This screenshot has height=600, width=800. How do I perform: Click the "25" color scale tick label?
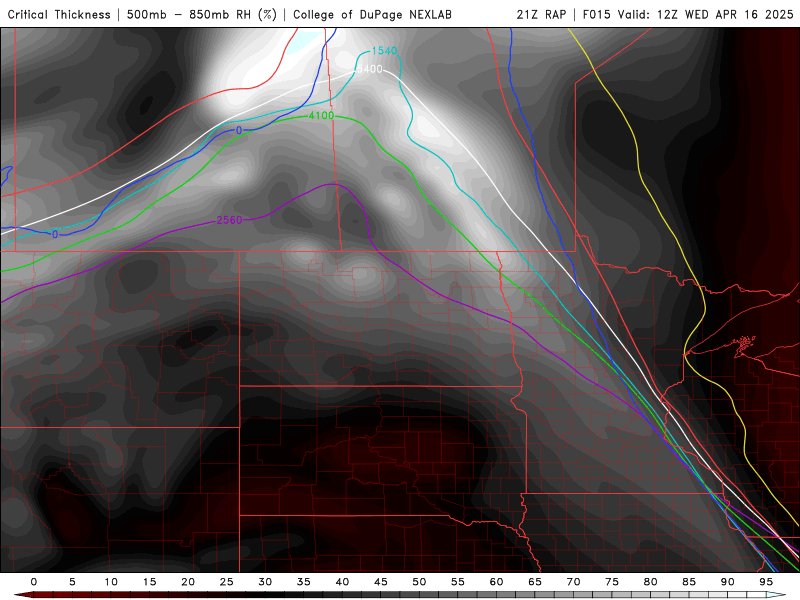pyautogui.click(x=227, y=582)
